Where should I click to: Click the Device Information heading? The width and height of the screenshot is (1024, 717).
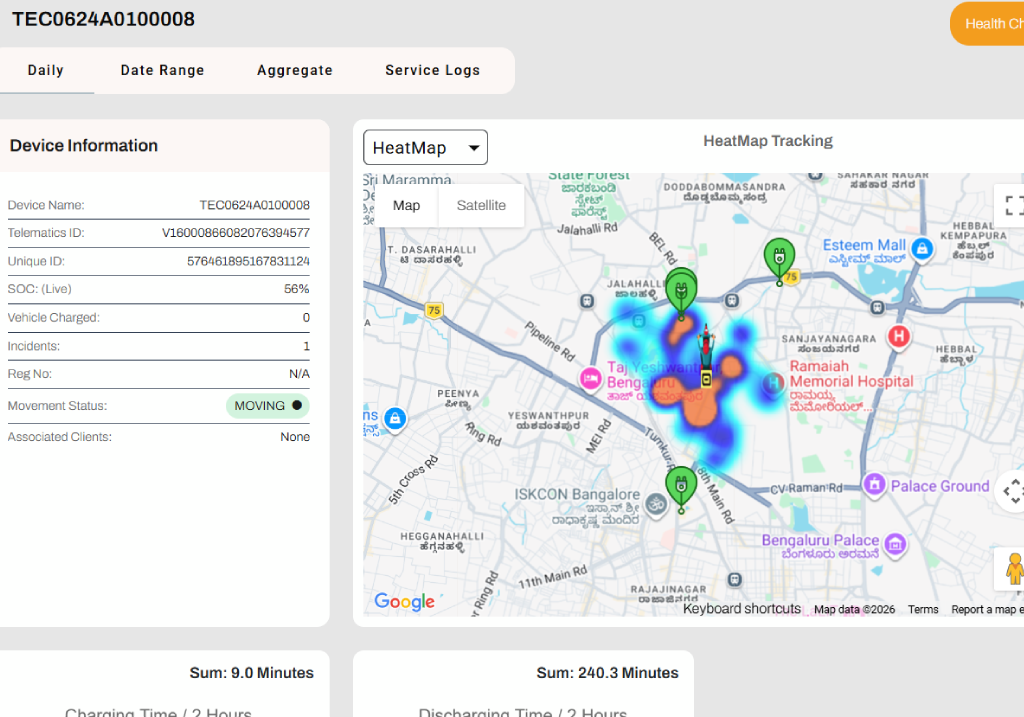84,145
